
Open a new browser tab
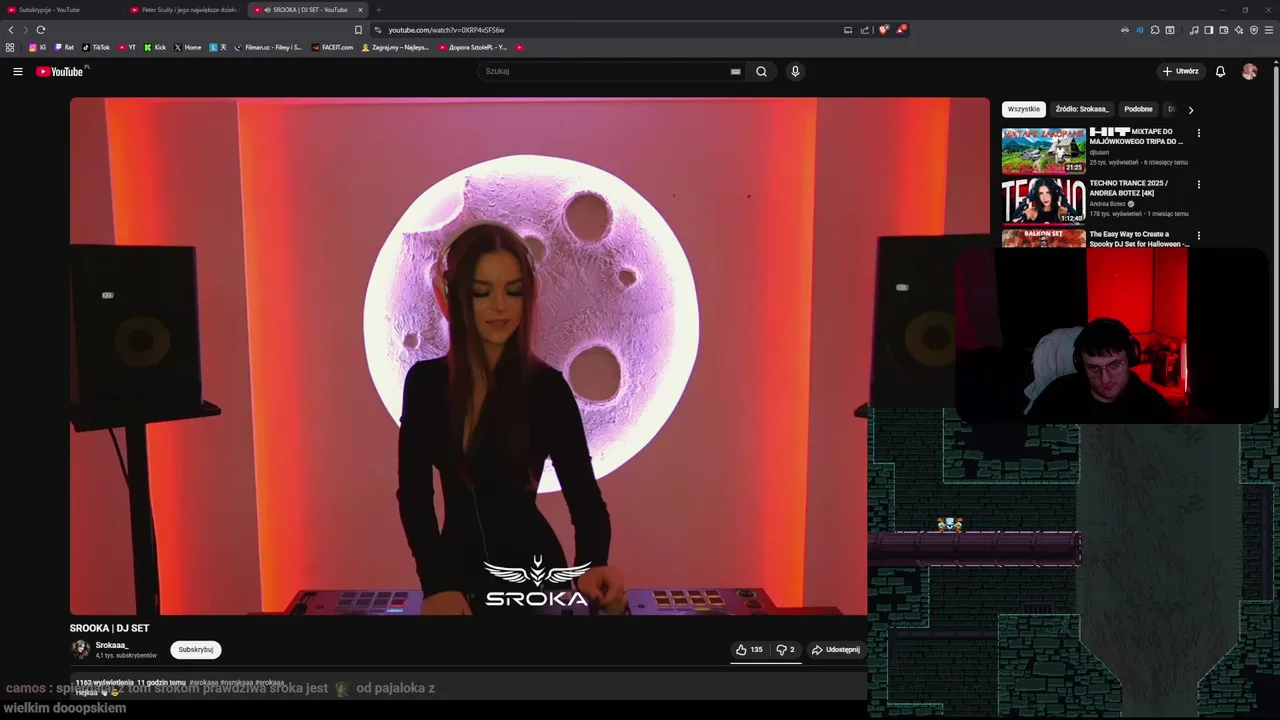pos(378,10)
